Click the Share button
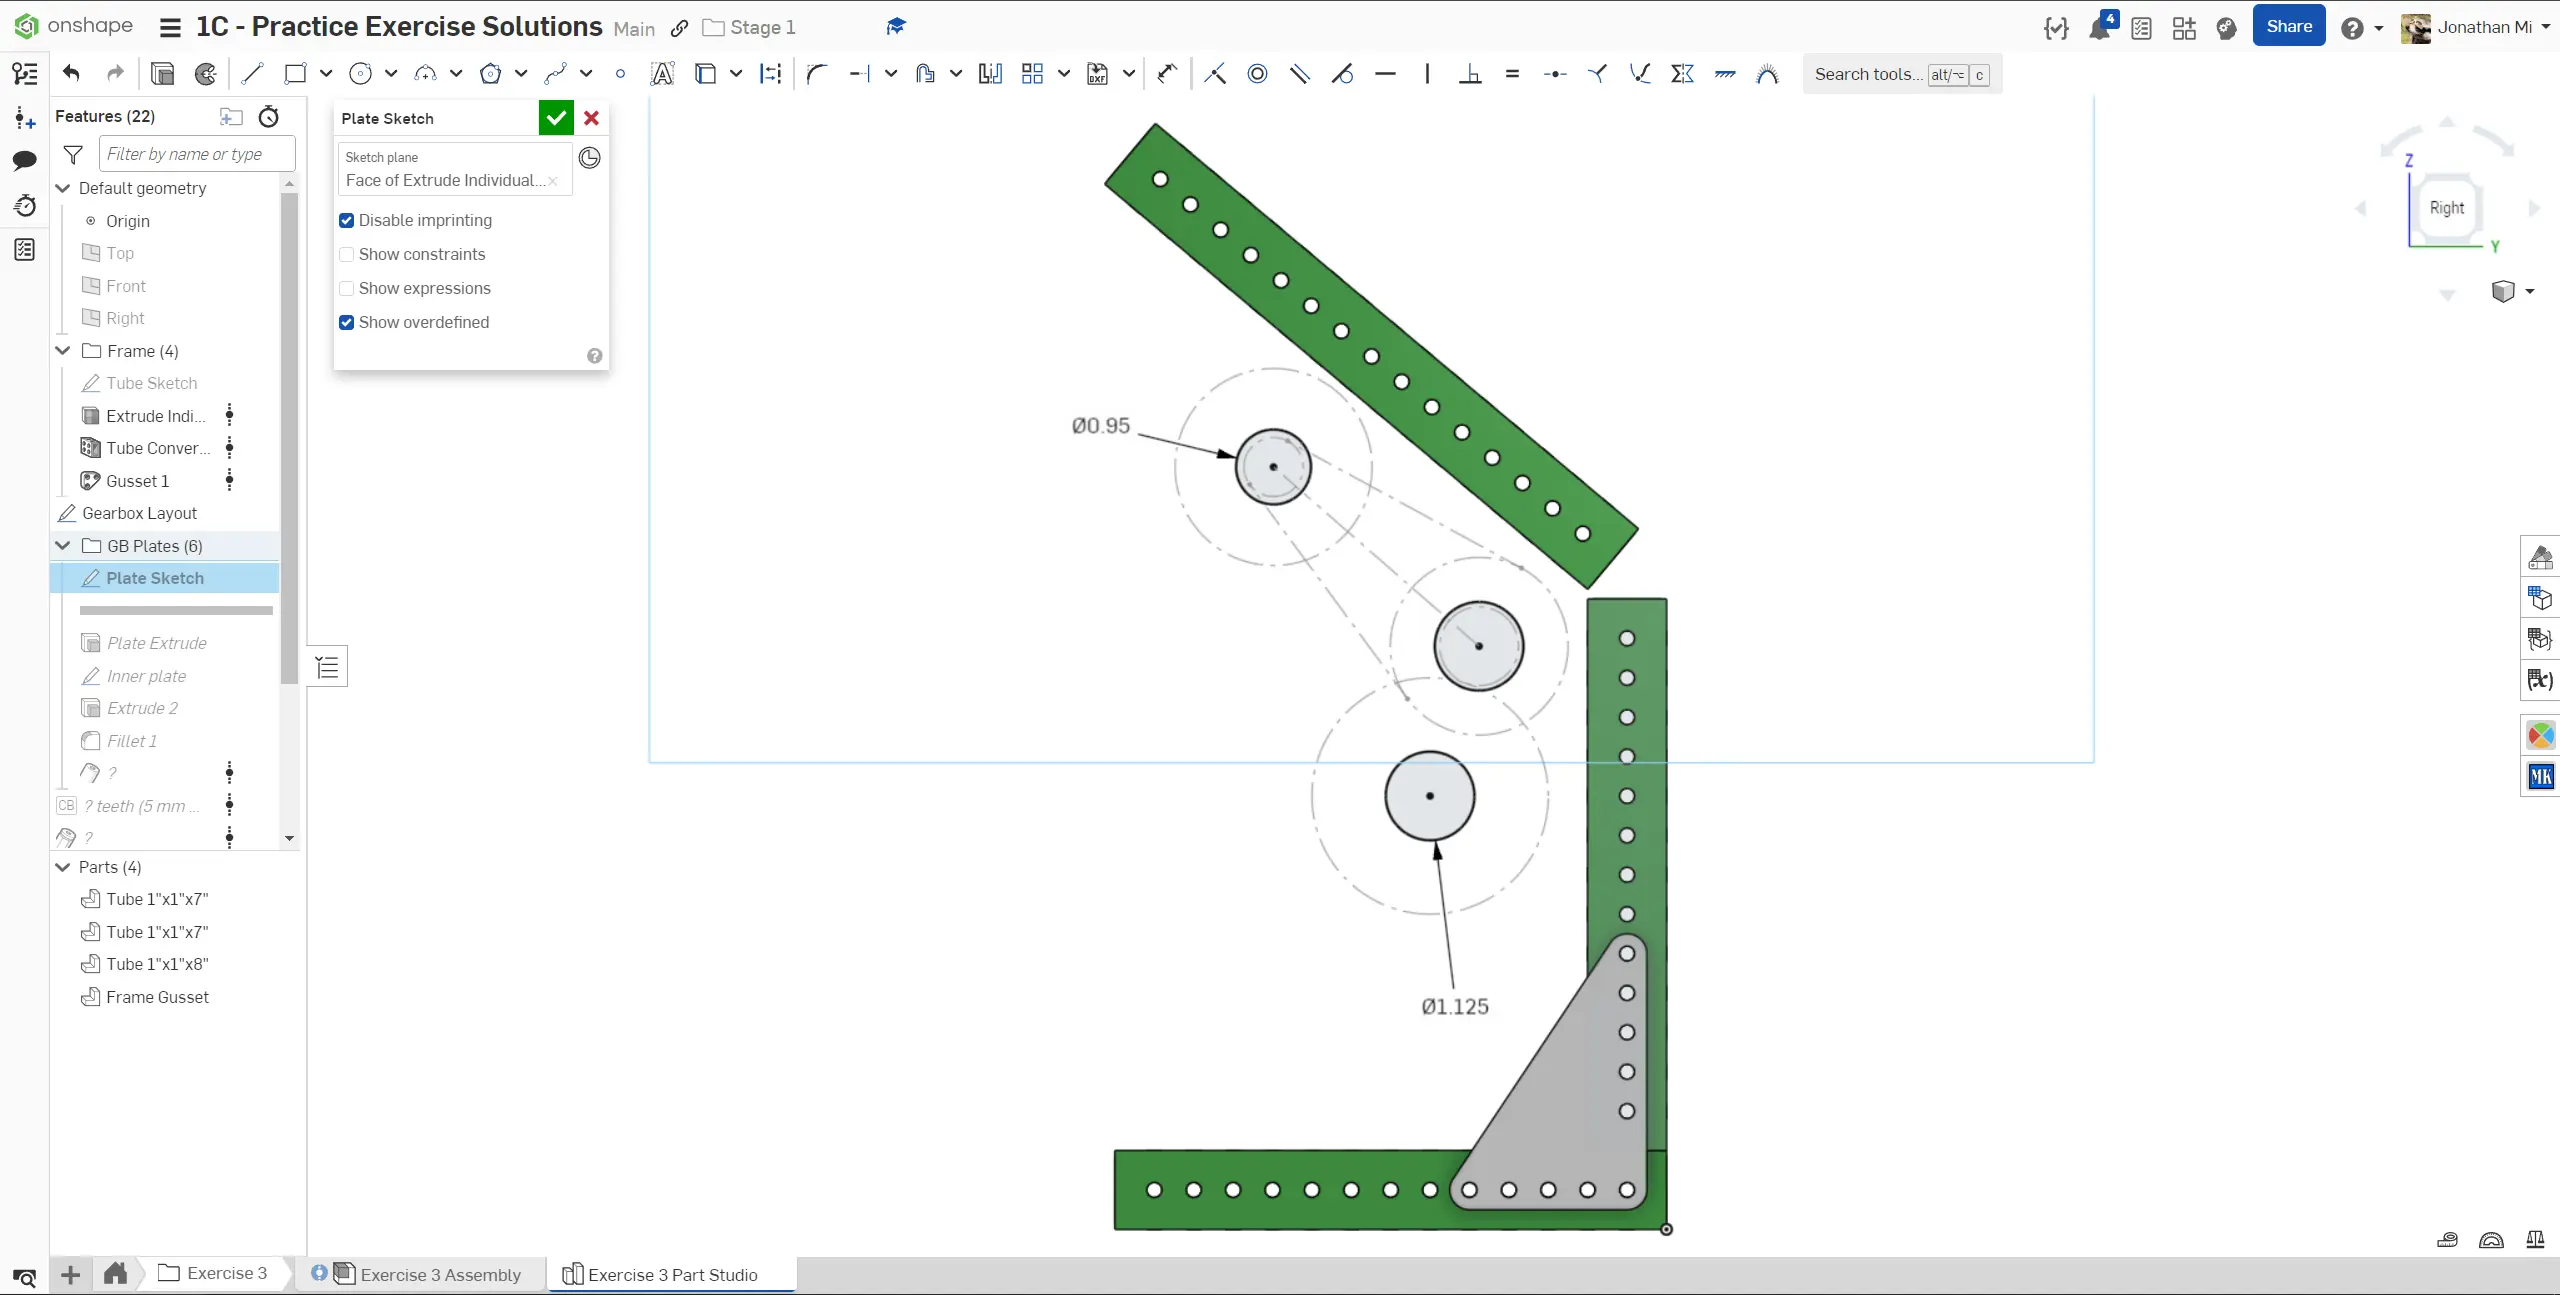The height and width of the screenshot is (1295, 2560). coord(2288,27)
